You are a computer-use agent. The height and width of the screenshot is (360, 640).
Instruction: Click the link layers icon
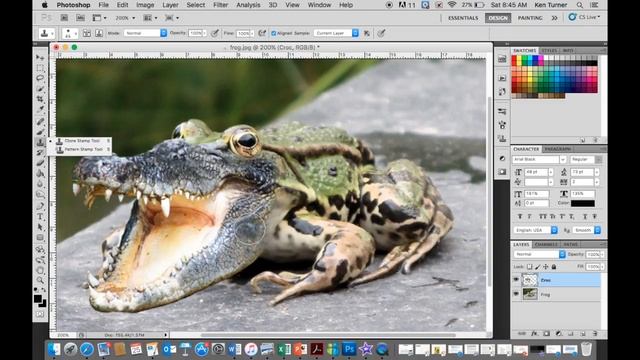click(x=522, y=333)
